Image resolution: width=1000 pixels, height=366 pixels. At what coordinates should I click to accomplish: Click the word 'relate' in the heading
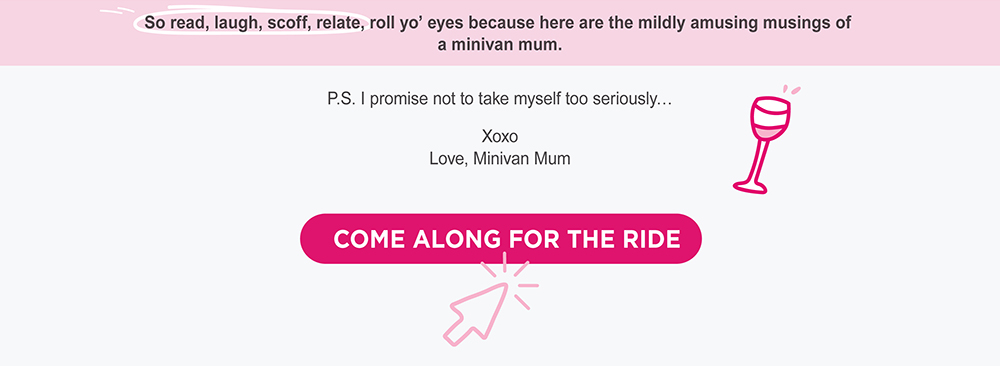[341, 23]
